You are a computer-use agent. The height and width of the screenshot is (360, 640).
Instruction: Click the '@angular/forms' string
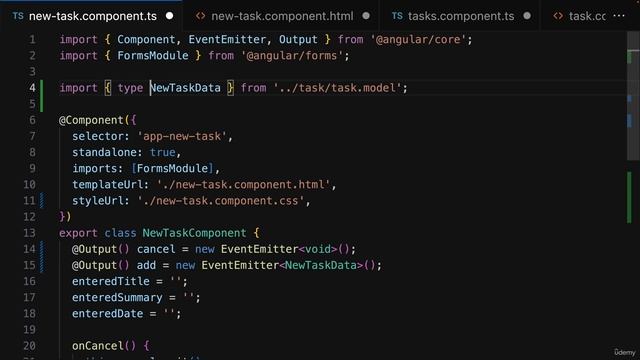293,56
